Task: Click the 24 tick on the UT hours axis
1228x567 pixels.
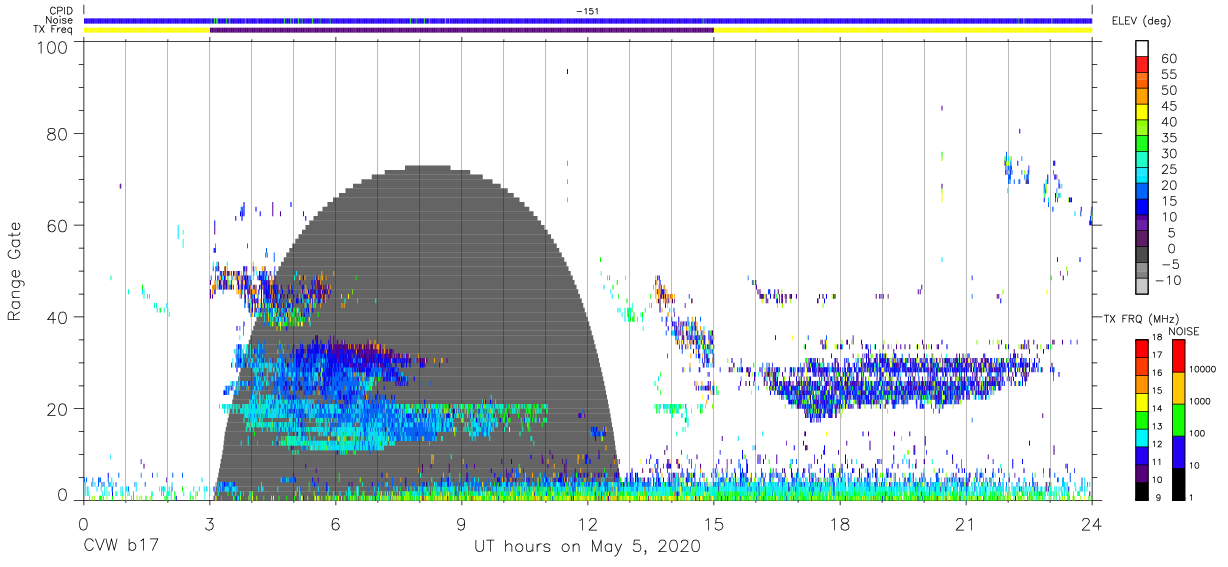Action: pos(1092,523)
